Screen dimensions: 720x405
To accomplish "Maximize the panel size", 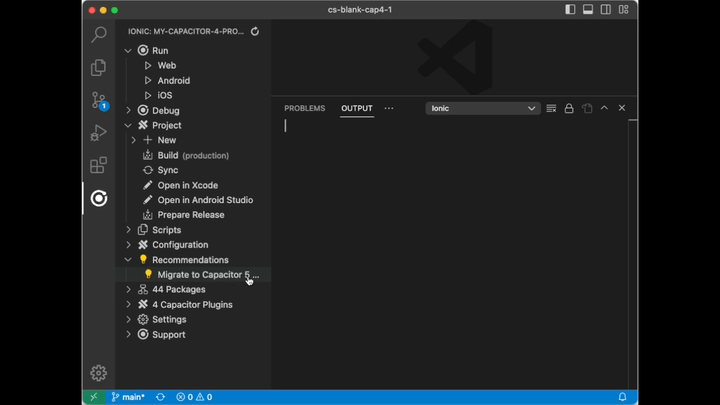I will coord(604,108).
